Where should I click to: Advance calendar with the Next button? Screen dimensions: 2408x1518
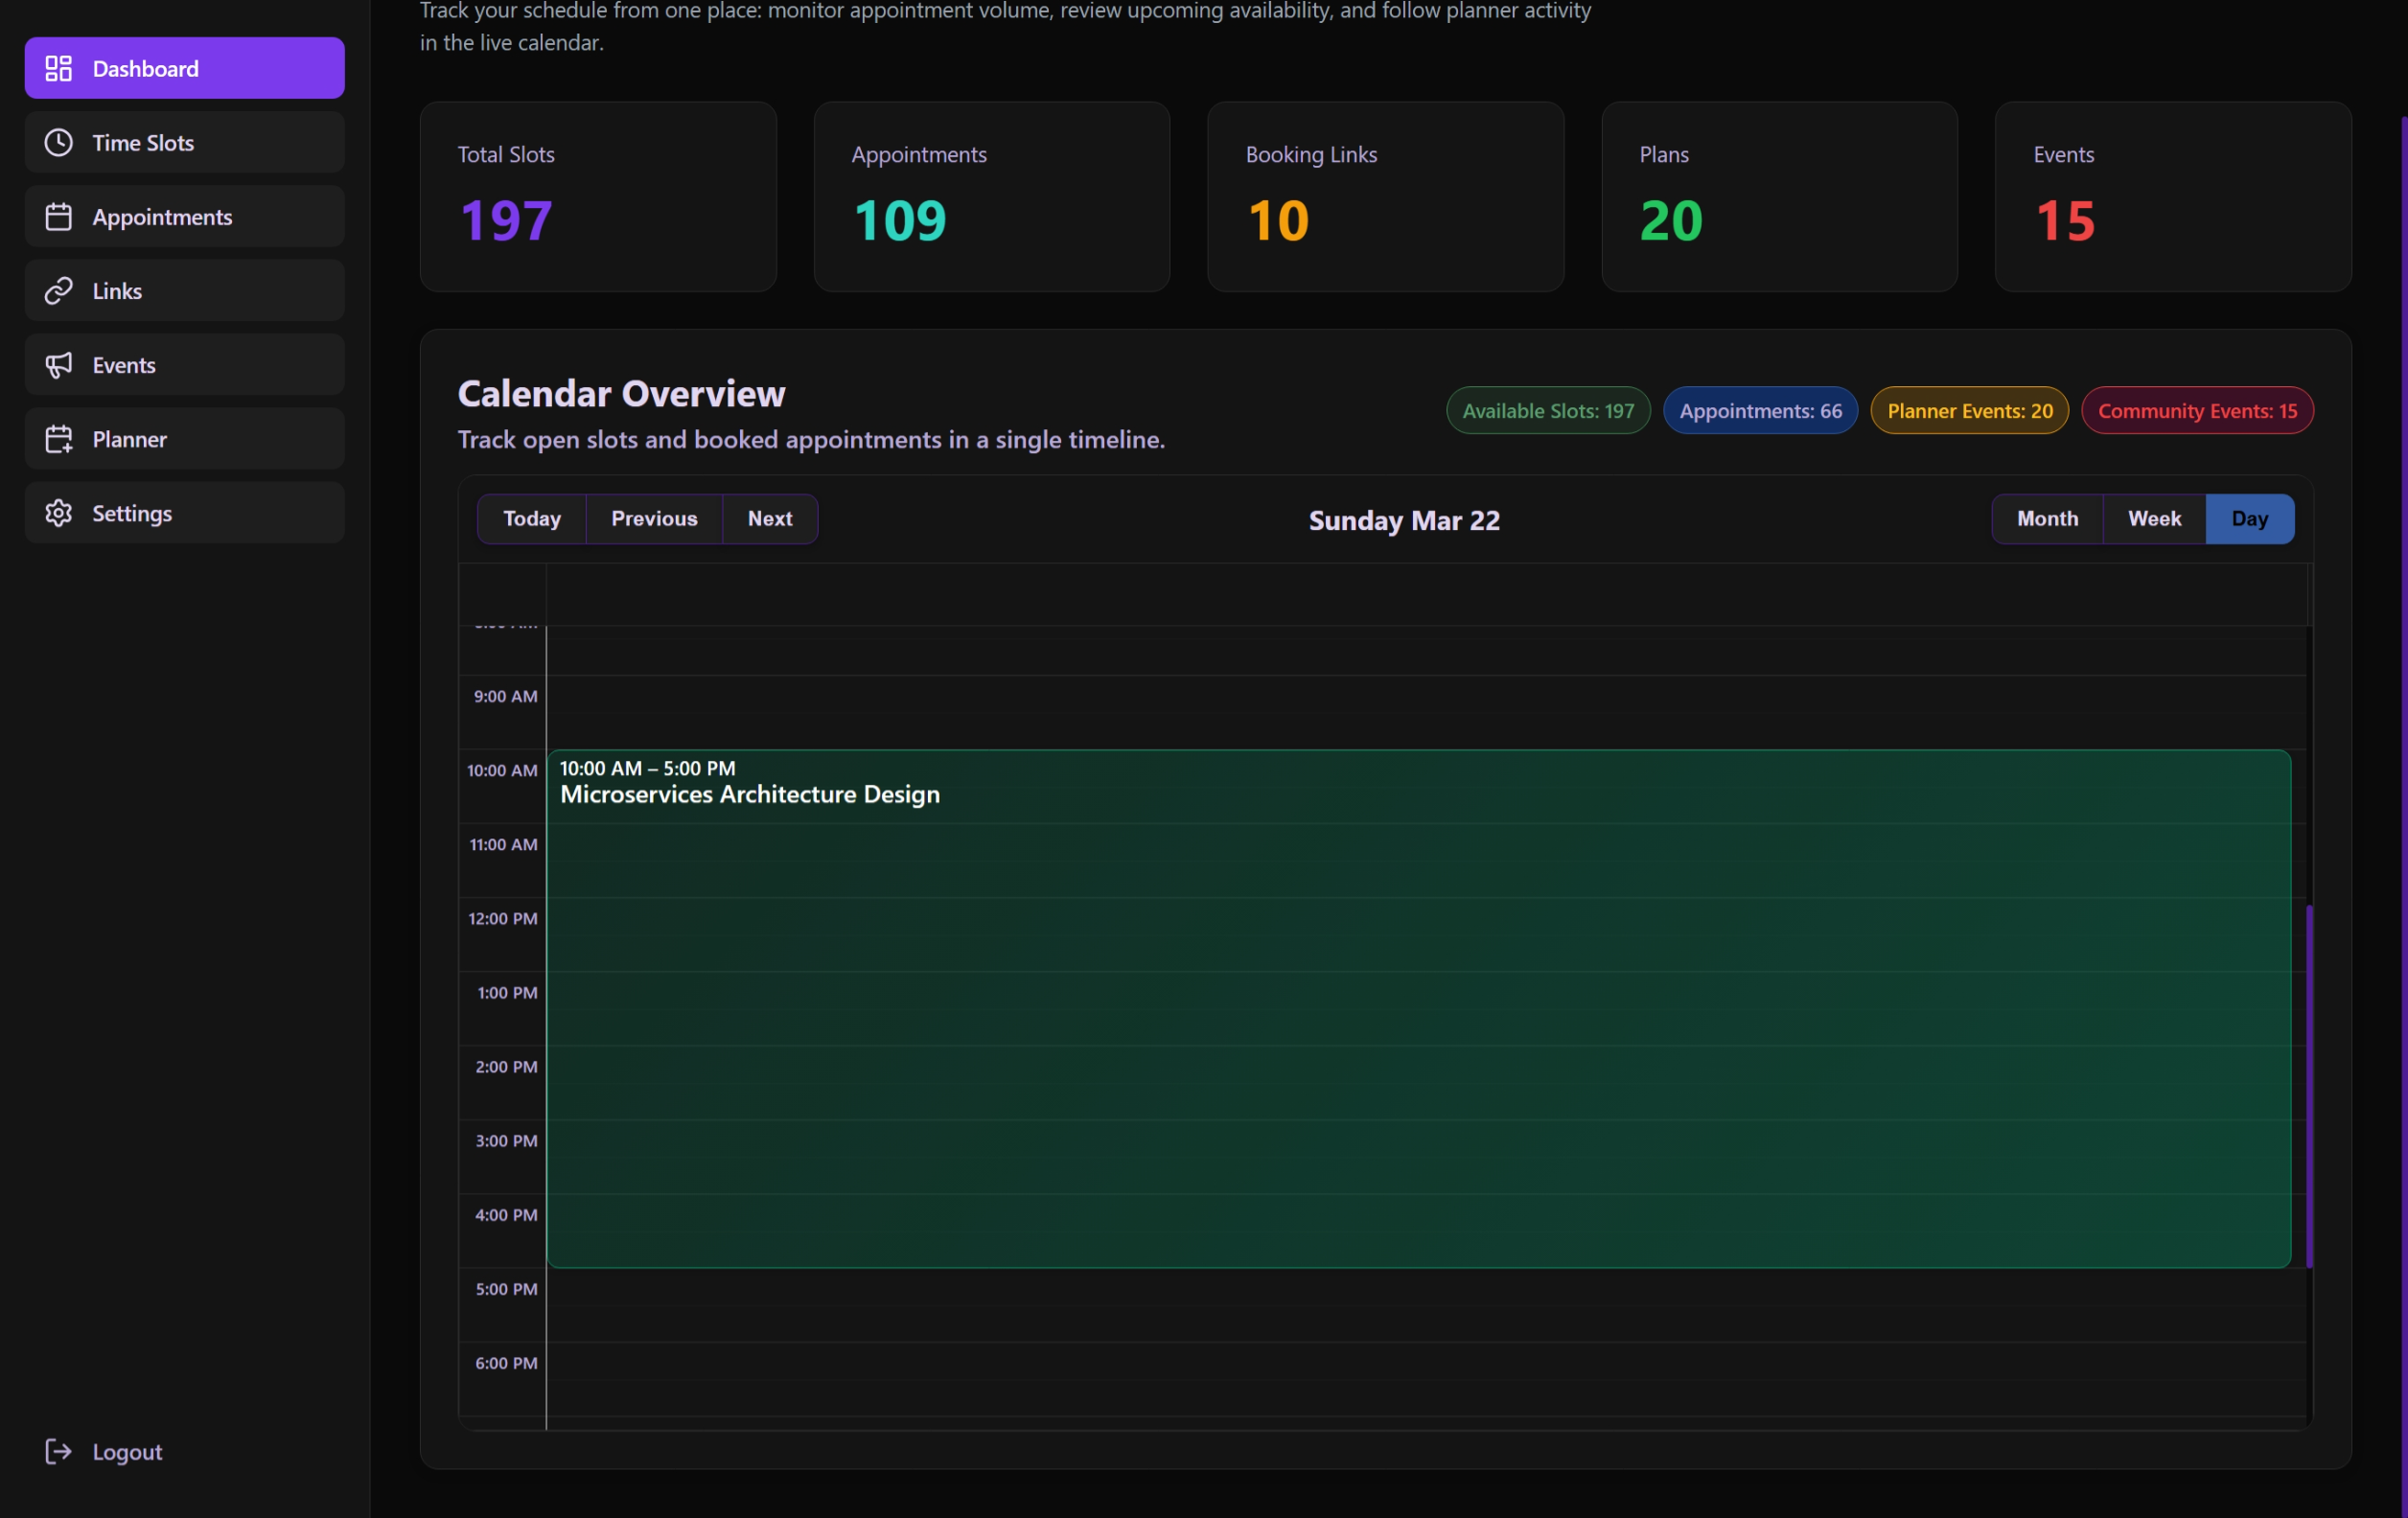click(x=769, y=518)
